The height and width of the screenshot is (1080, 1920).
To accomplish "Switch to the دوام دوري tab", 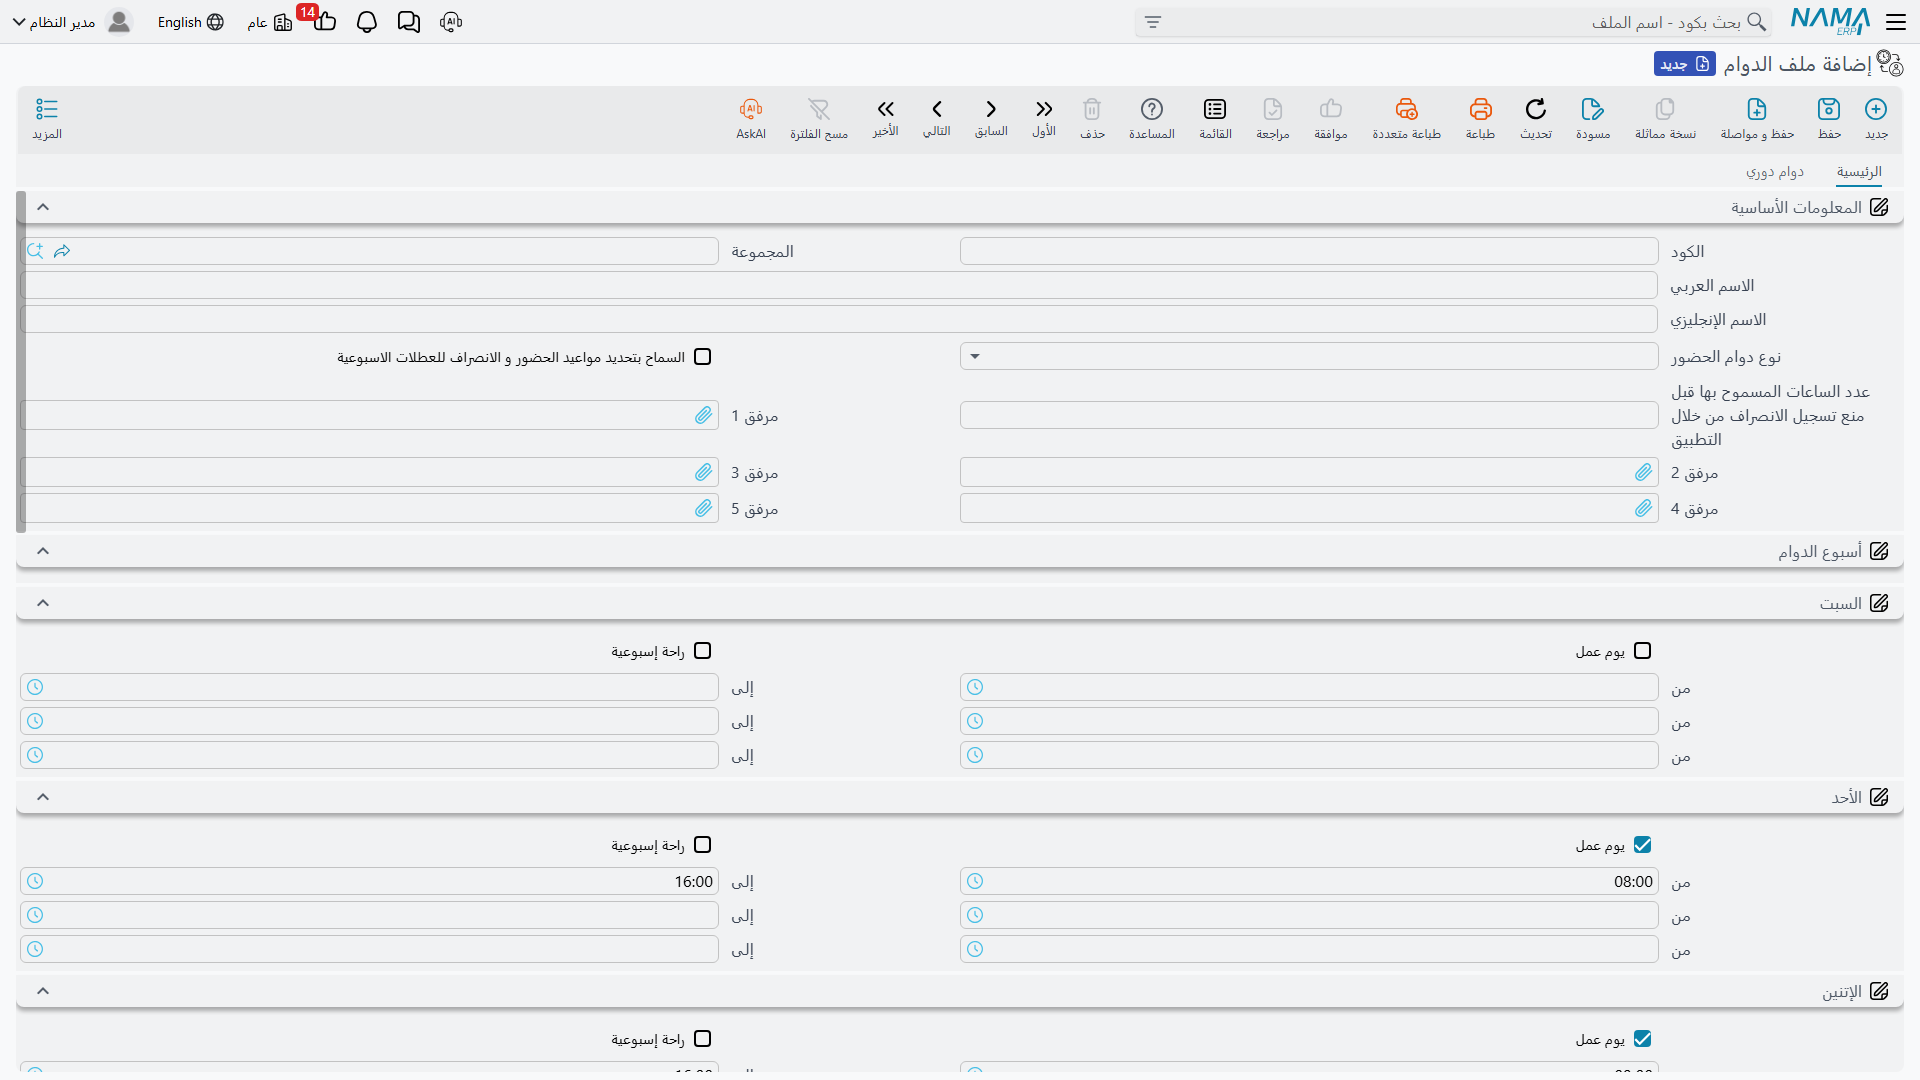I will pyautogui.click(x=1775, y=172).
